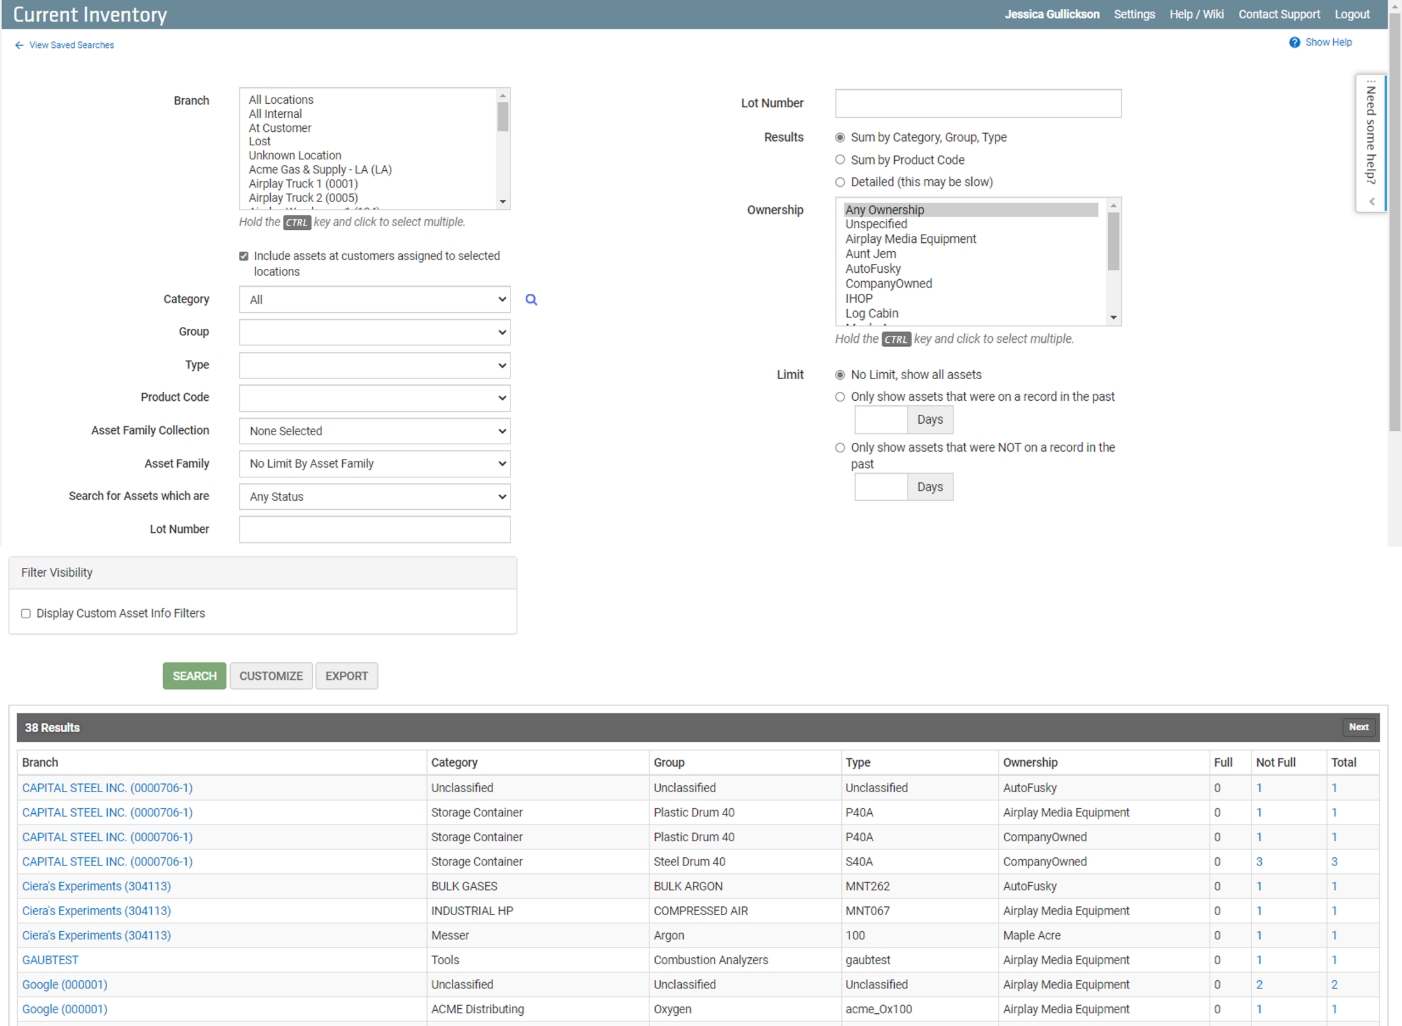The height and width of the screenshot is (1026, 1402).
Task: Click inside the Lot Number input field
Action: pyautogui.click(x=977, y=103)
